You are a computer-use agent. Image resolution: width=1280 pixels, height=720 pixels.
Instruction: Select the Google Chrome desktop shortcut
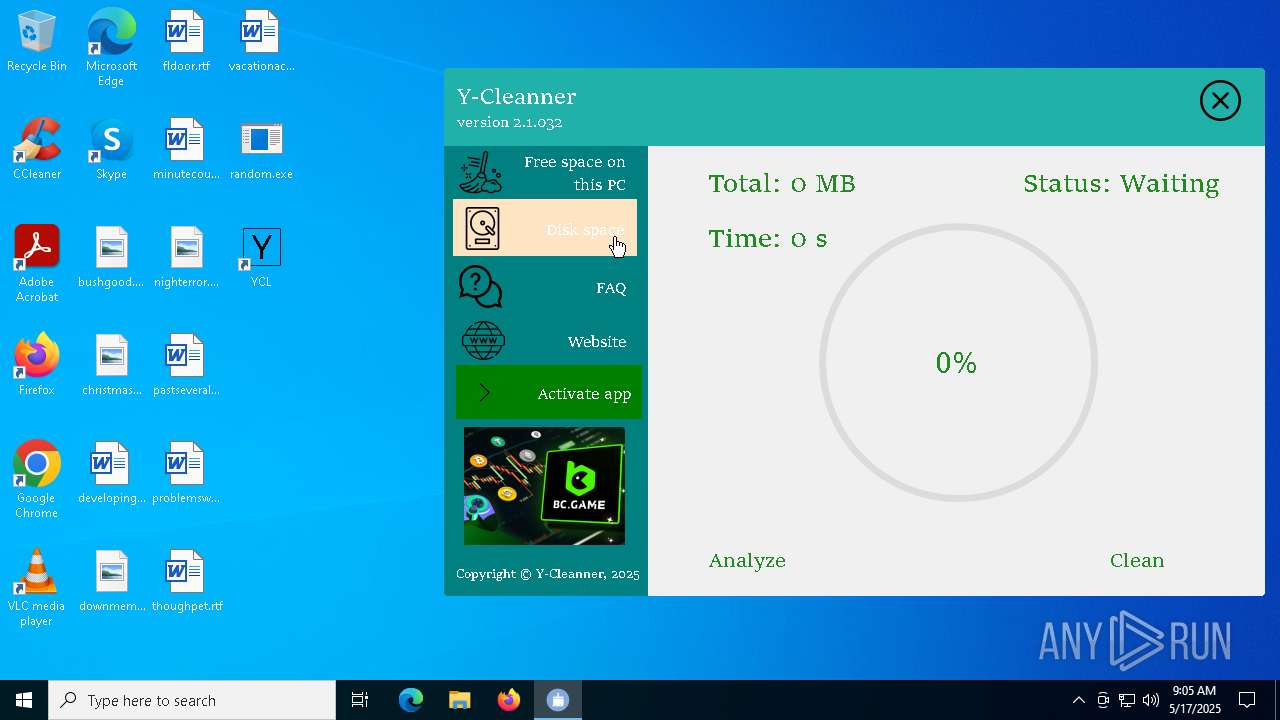pos(37,480)
